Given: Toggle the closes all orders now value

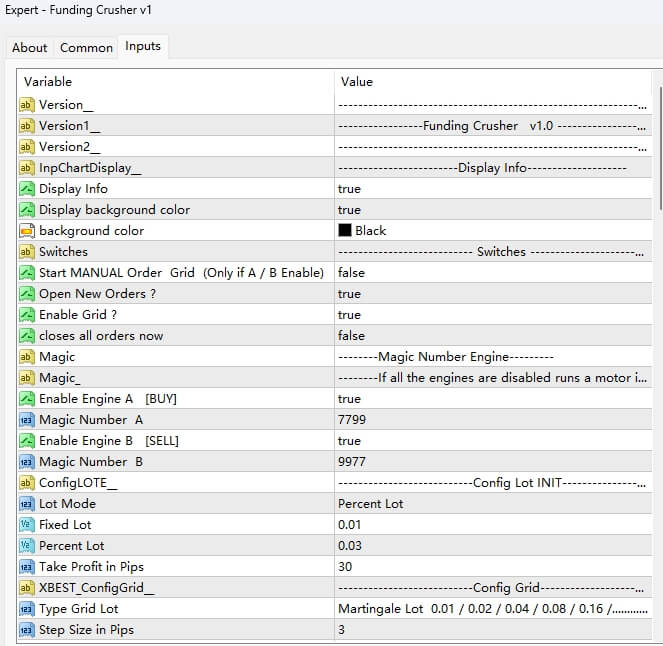Looking at the screenshot, I should tap(352, 336).
